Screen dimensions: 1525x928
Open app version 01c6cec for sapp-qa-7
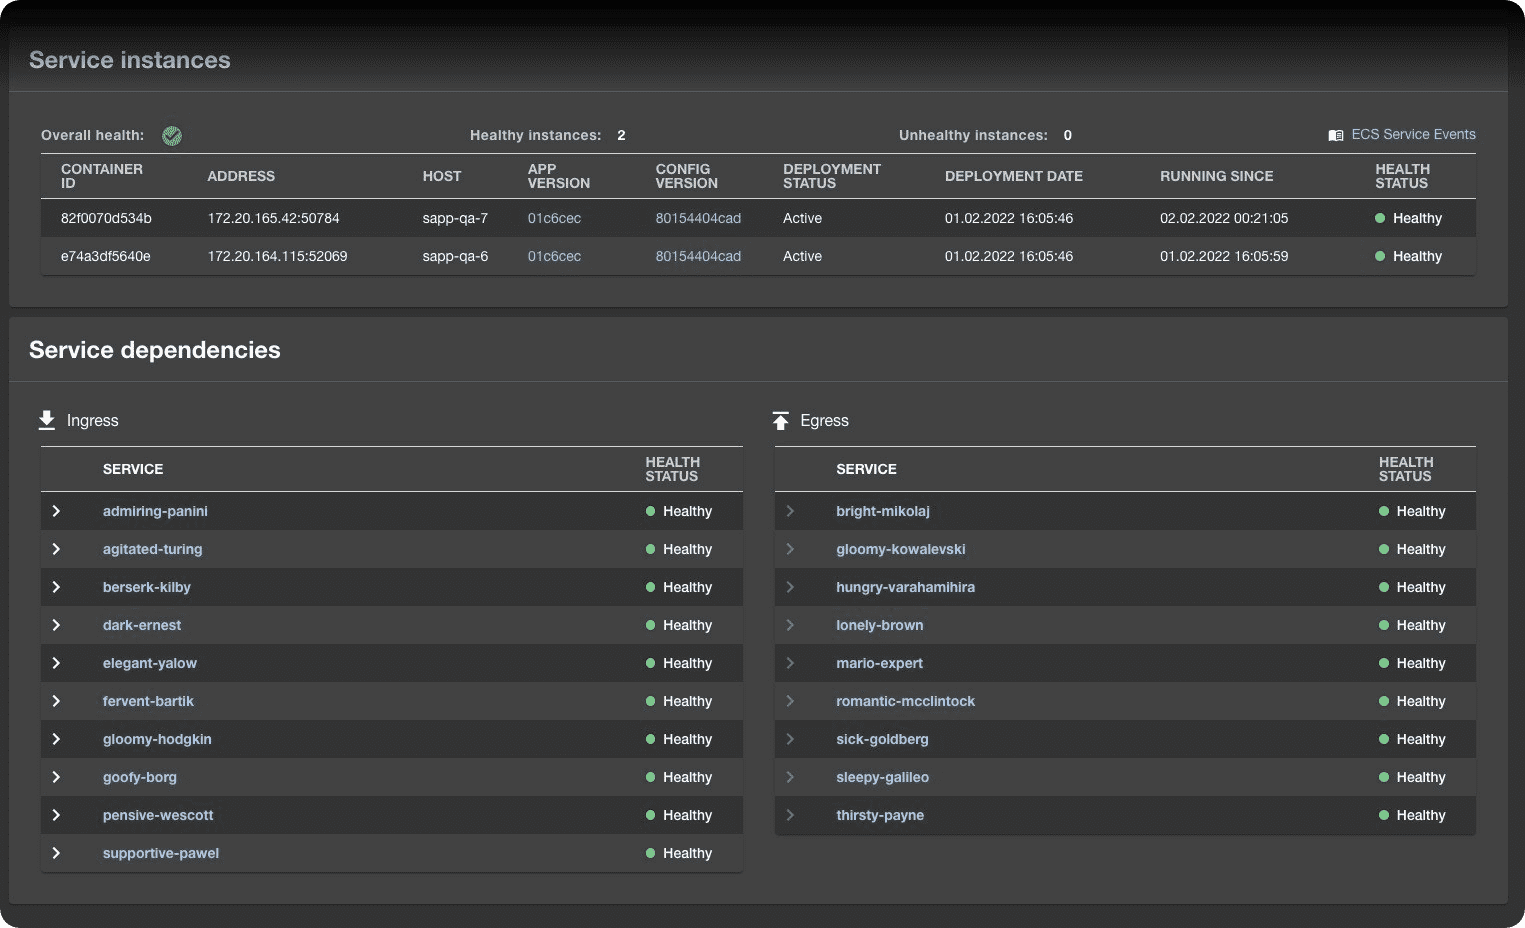(554, 218)
